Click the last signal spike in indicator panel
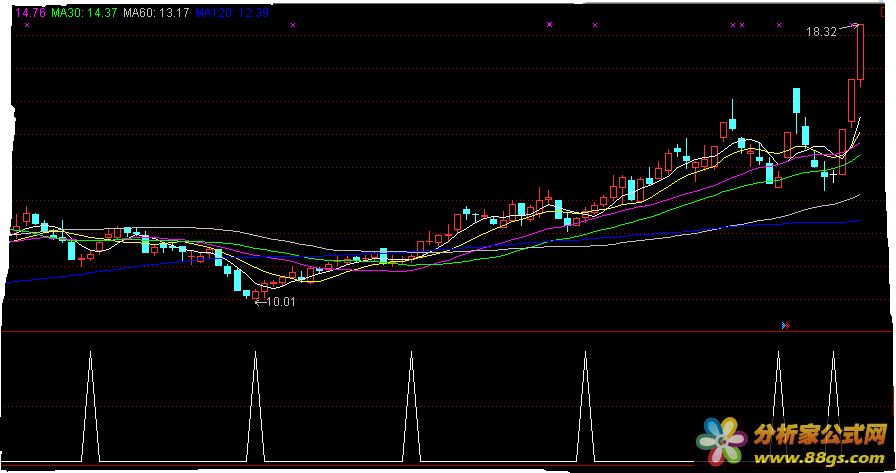Viewport: 896px width, 473px height. click(x=833, y=406)
